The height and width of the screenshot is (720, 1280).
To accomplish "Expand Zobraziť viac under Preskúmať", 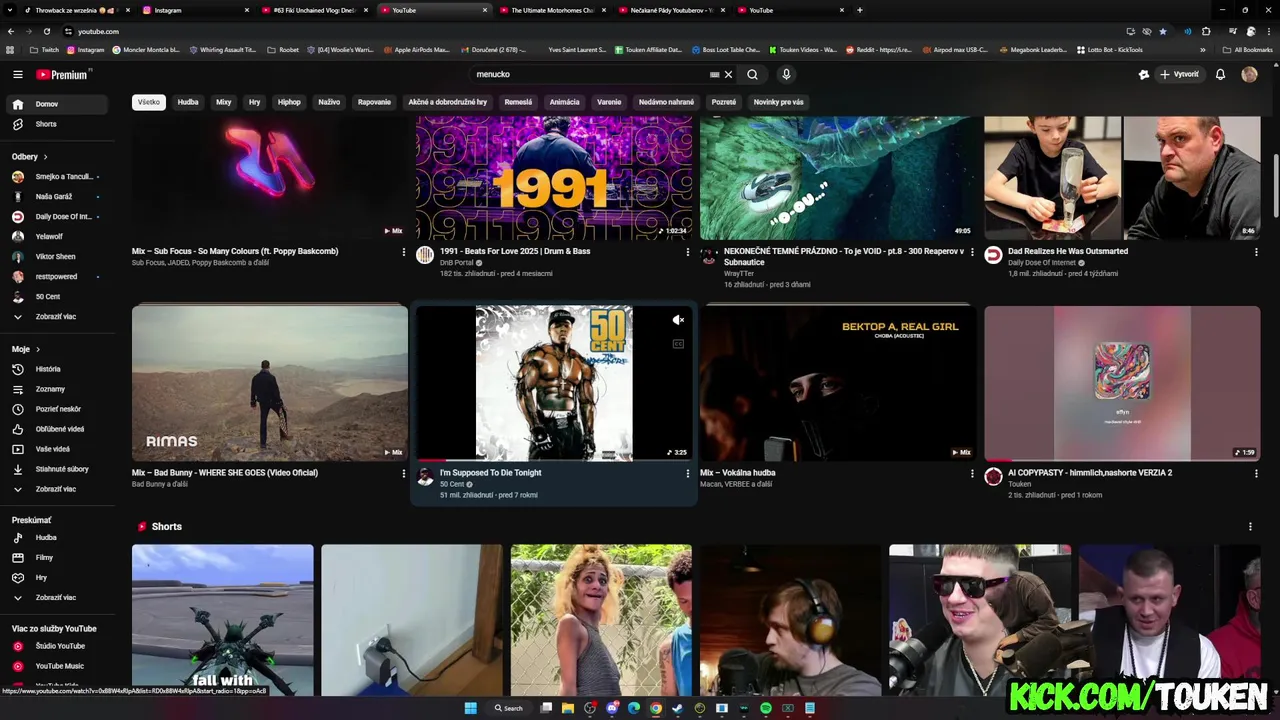I will tap(58, 597).
